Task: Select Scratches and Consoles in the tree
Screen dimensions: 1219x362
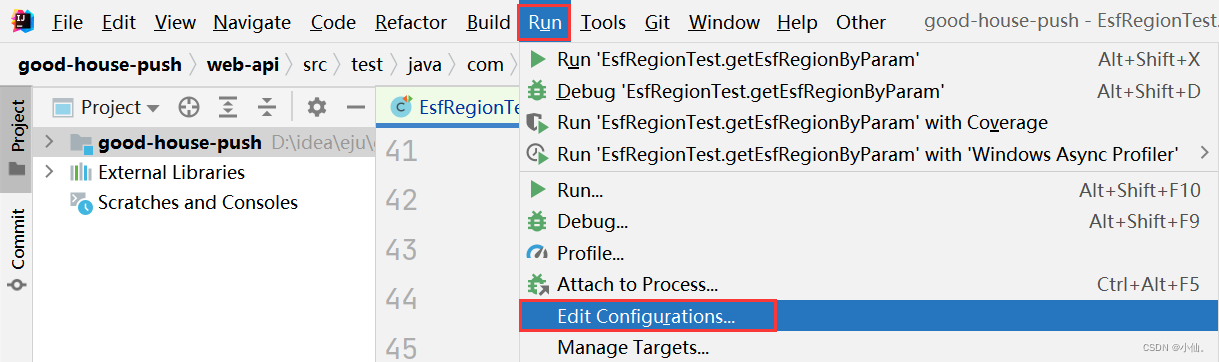Action: (197, 202)
